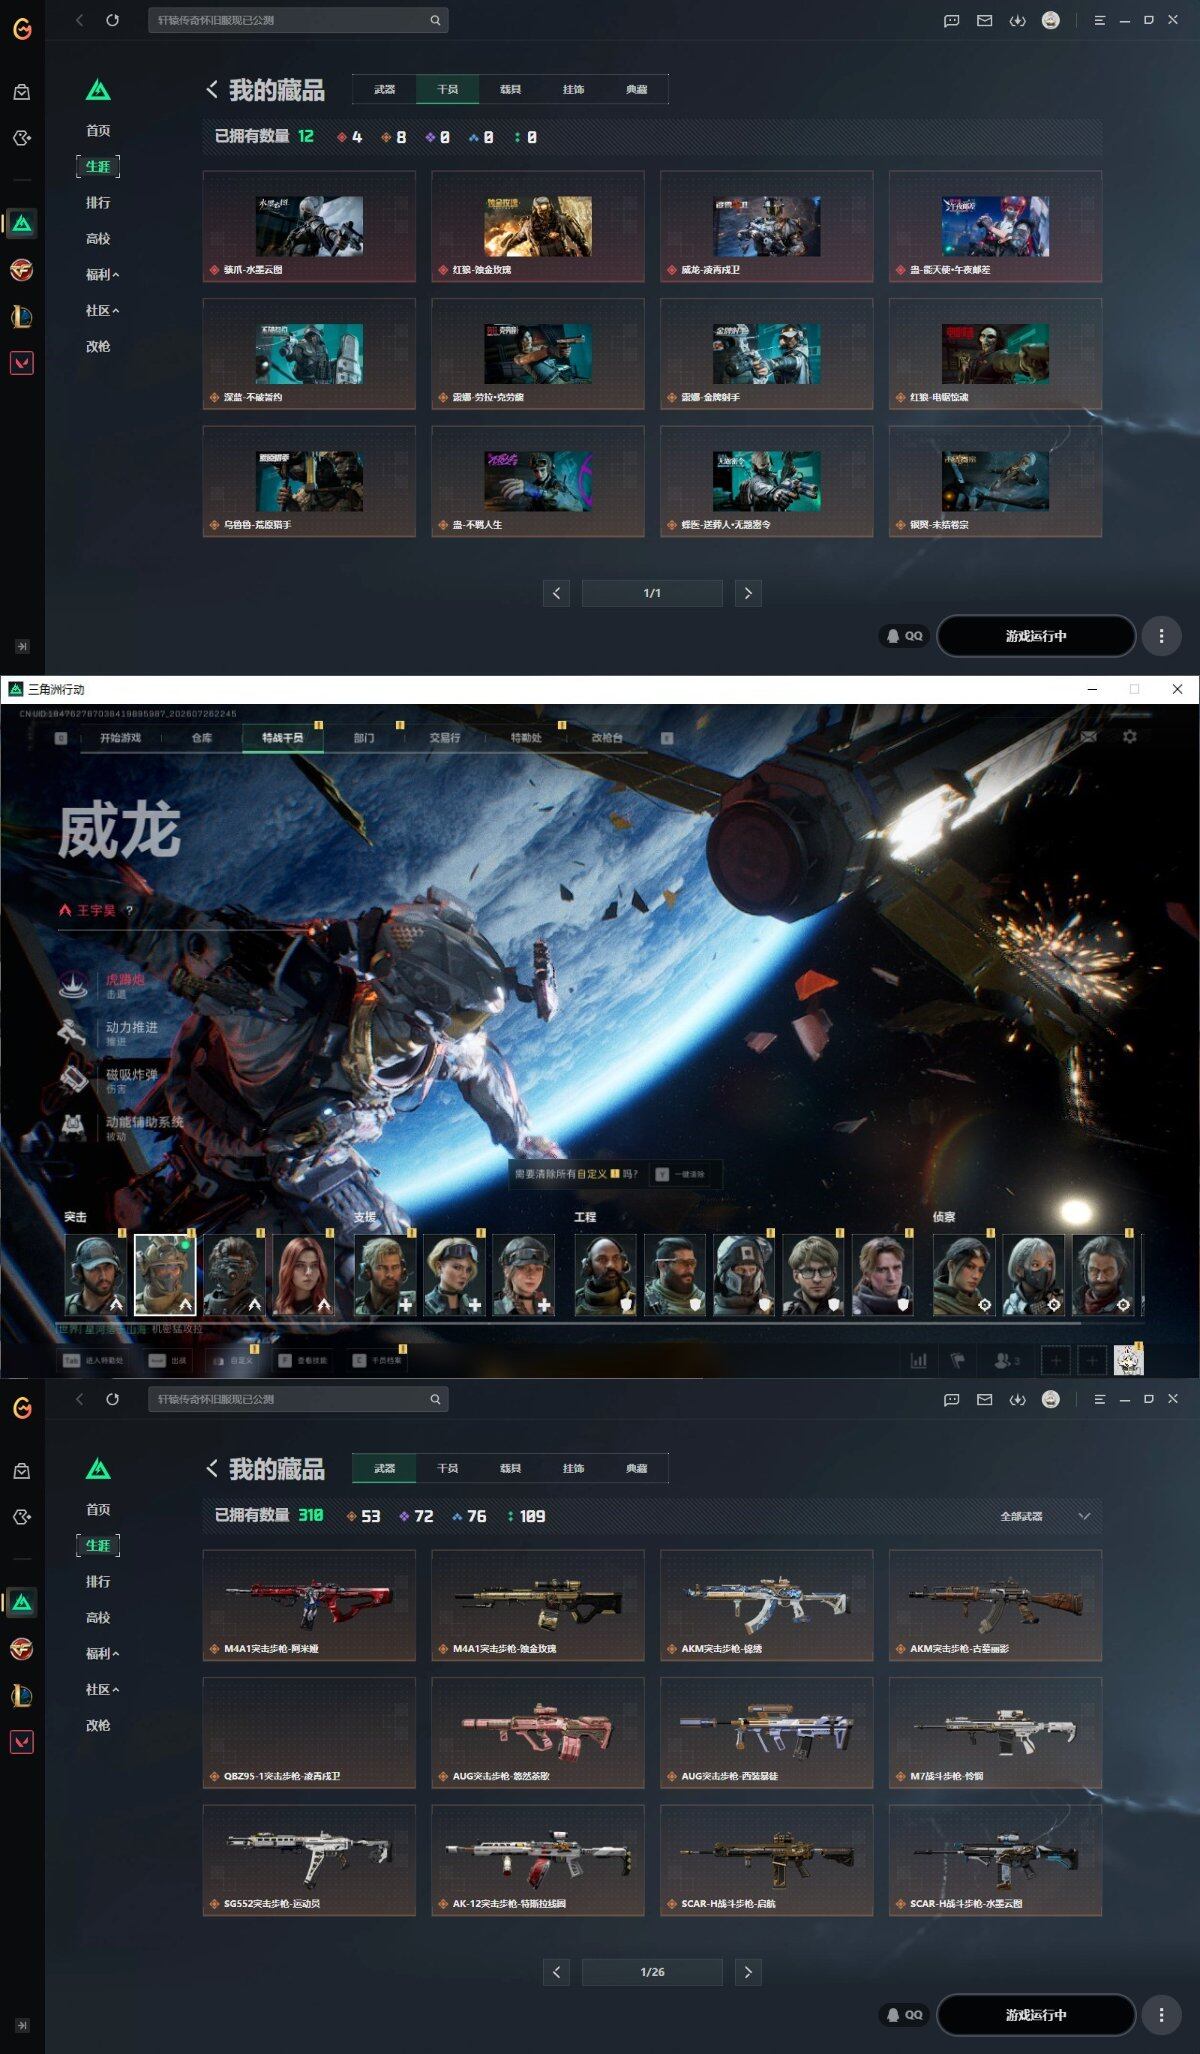Open the mail icon in the weapons collection window
This screenshot has height=2054, width=1200.
(985, 1399)
